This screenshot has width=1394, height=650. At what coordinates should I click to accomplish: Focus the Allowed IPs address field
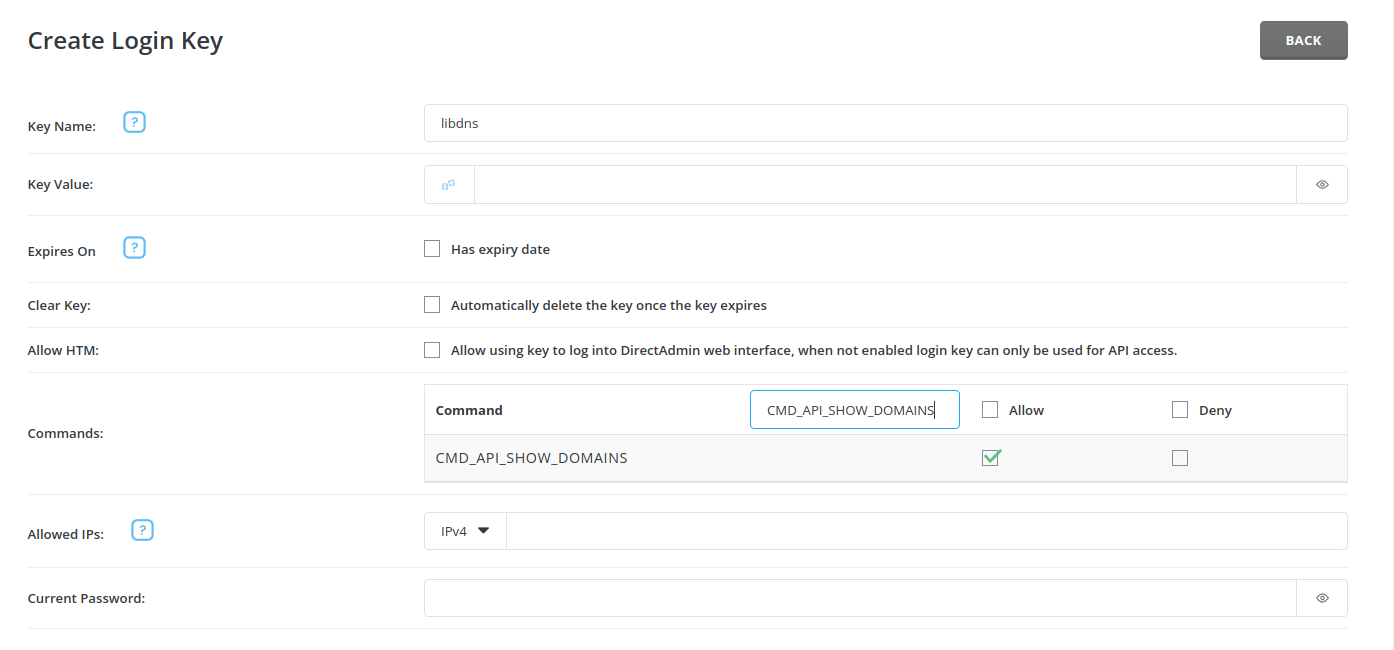pyautogui.click(x=926, y=531)
